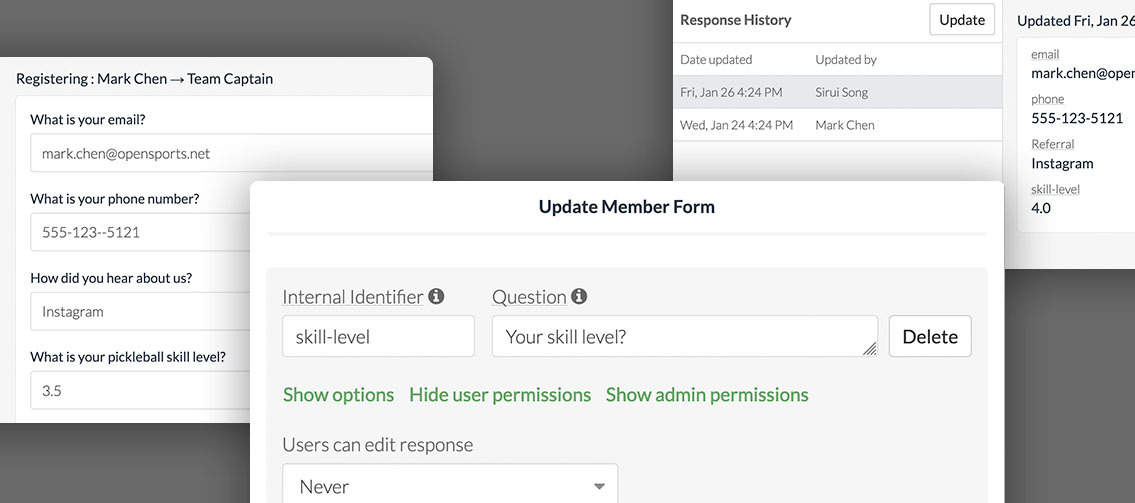Viewport: 1135px width, 503px height.
Task: Click the Question text field
Action: pos(684,337)
